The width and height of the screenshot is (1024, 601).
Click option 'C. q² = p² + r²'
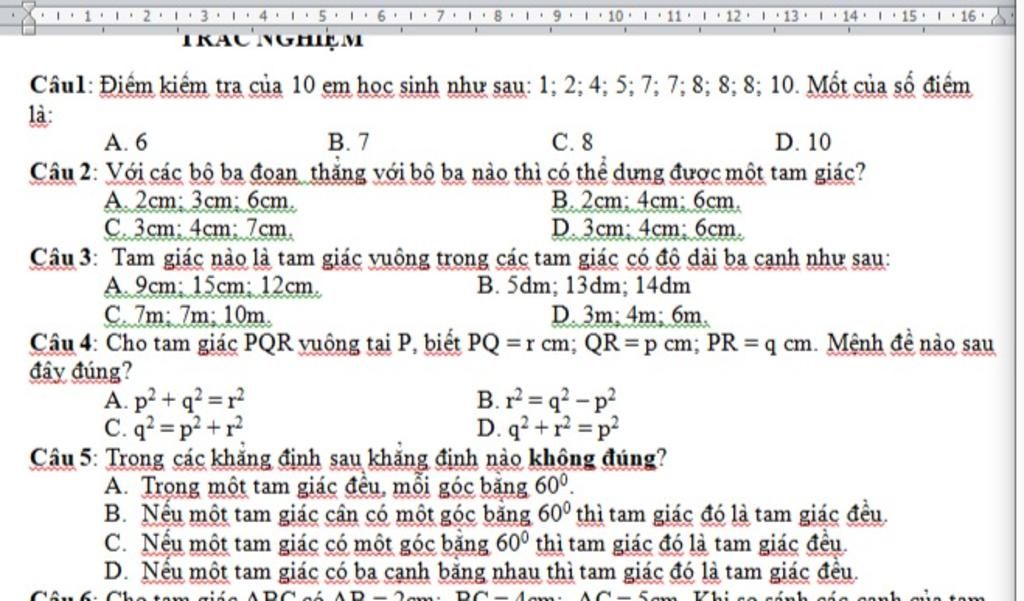pyautogui.click(x=174, y=427)
